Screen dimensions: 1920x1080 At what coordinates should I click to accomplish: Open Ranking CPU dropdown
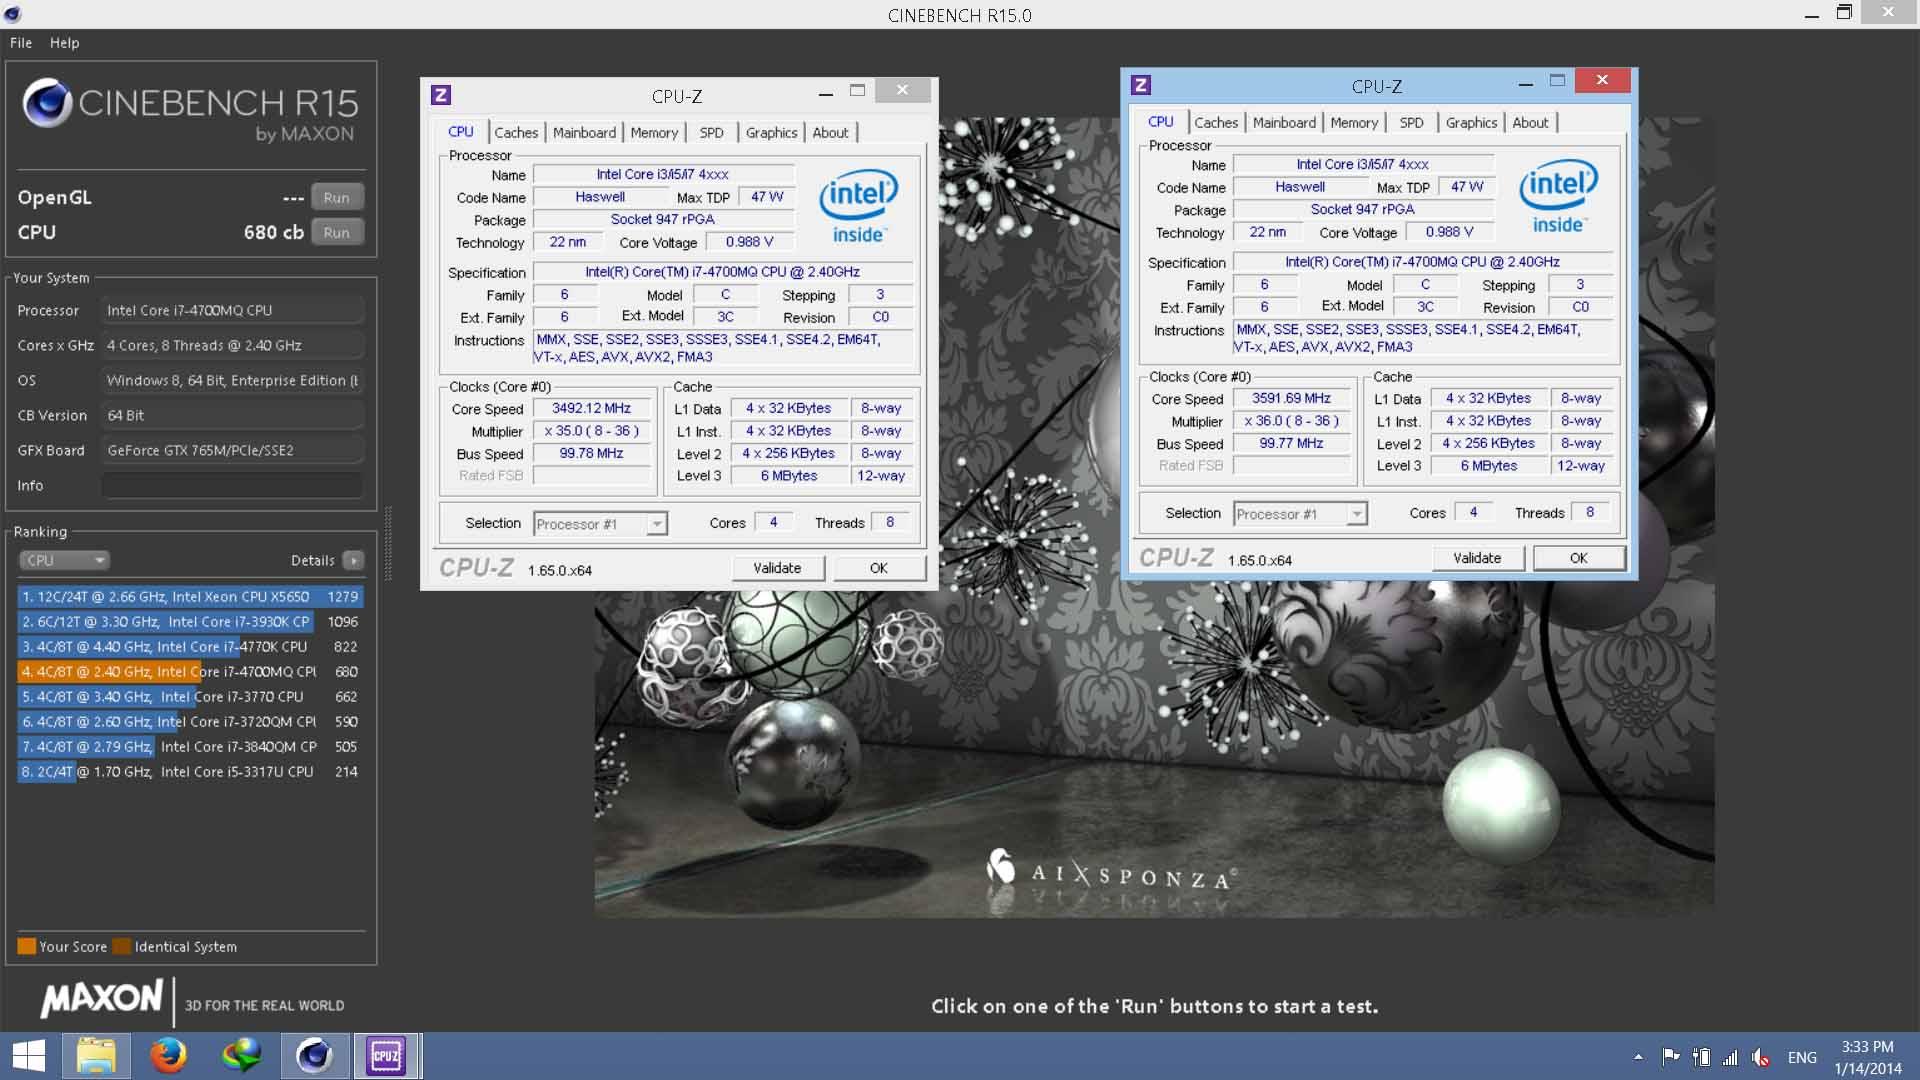click(x=63, y=560)
